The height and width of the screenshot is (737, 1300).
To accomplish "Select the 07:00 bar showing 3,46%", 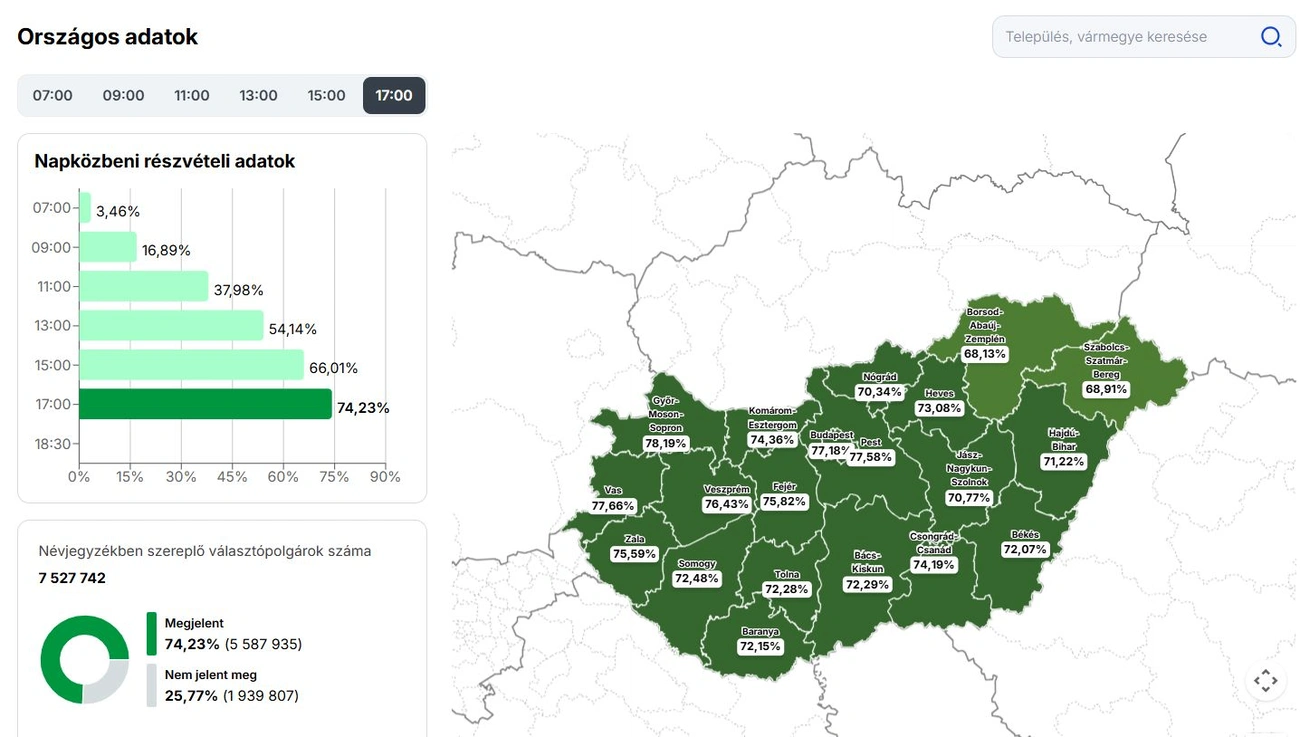I will pyautogui.click(x=85, y=208).
